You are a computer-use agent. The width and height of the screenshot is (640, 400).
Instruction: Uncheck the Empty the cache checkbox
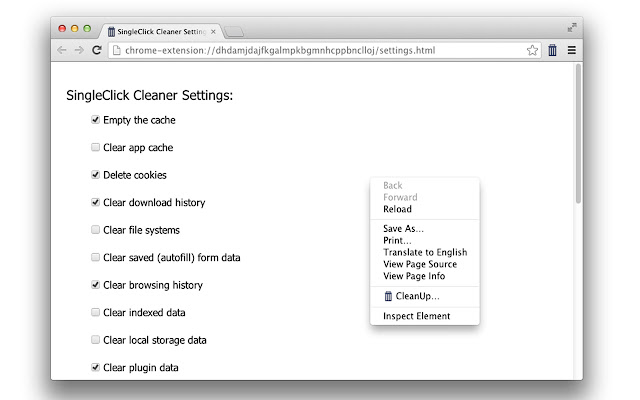(x=95, y=120)
